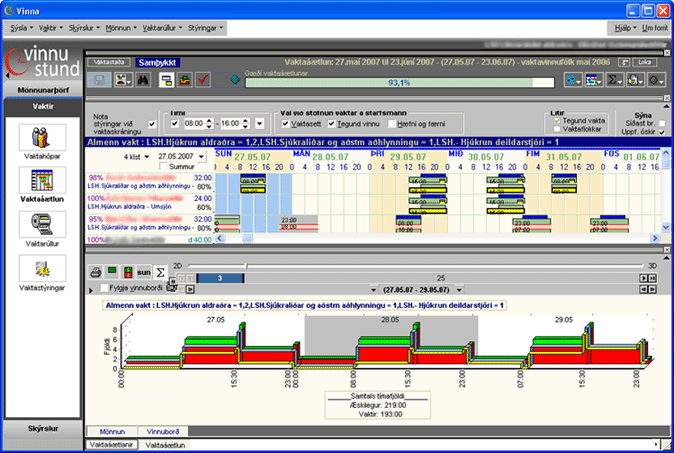Screen dimensions: 674x453
Task: Click the red-green S chart icon
Action: click(x=128, y=272)
